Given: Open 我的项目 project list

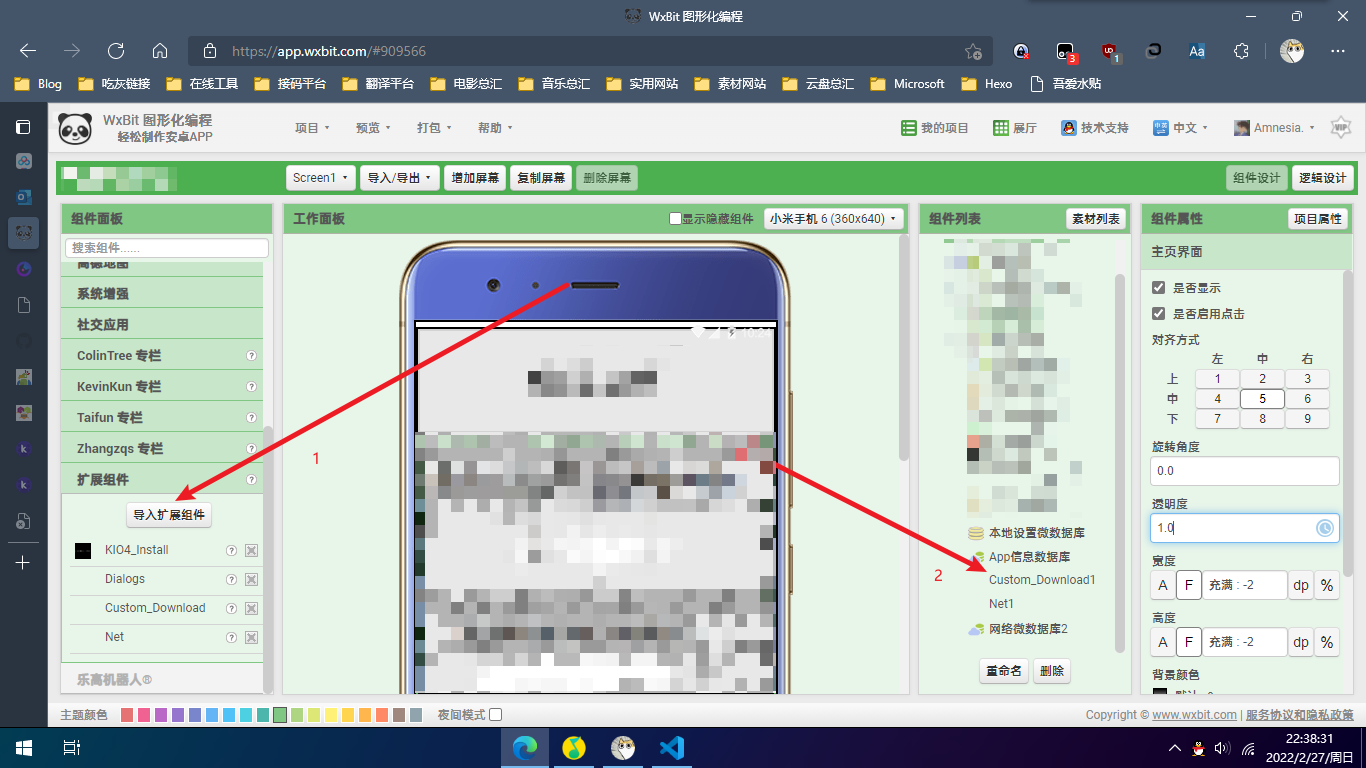Looking at the screenshot, I should coord(935,128).
